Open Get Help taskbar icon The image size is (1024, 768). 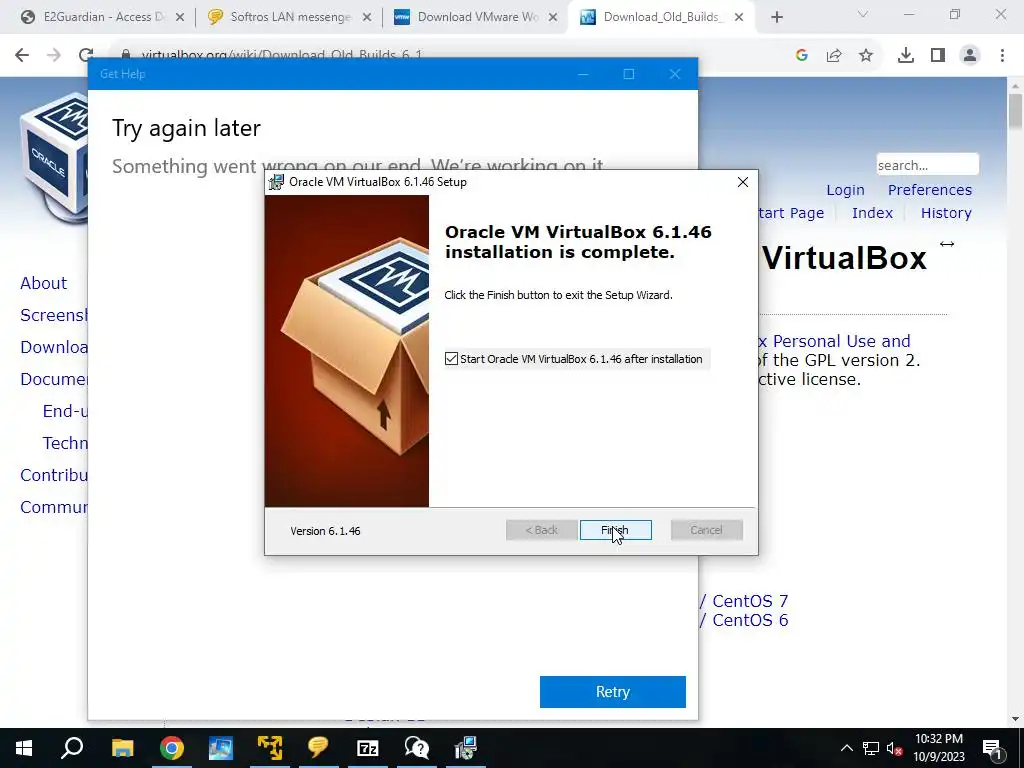coord(417,748)
